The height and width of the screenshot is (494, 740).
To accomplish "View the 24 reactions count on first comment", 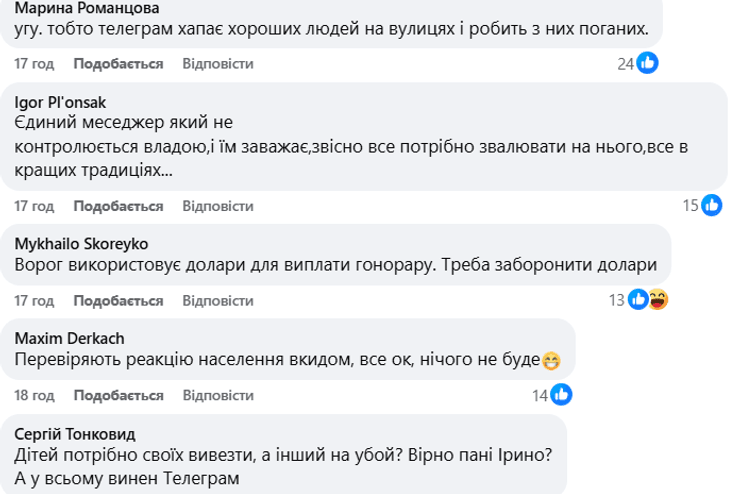I will pos(626,64).
